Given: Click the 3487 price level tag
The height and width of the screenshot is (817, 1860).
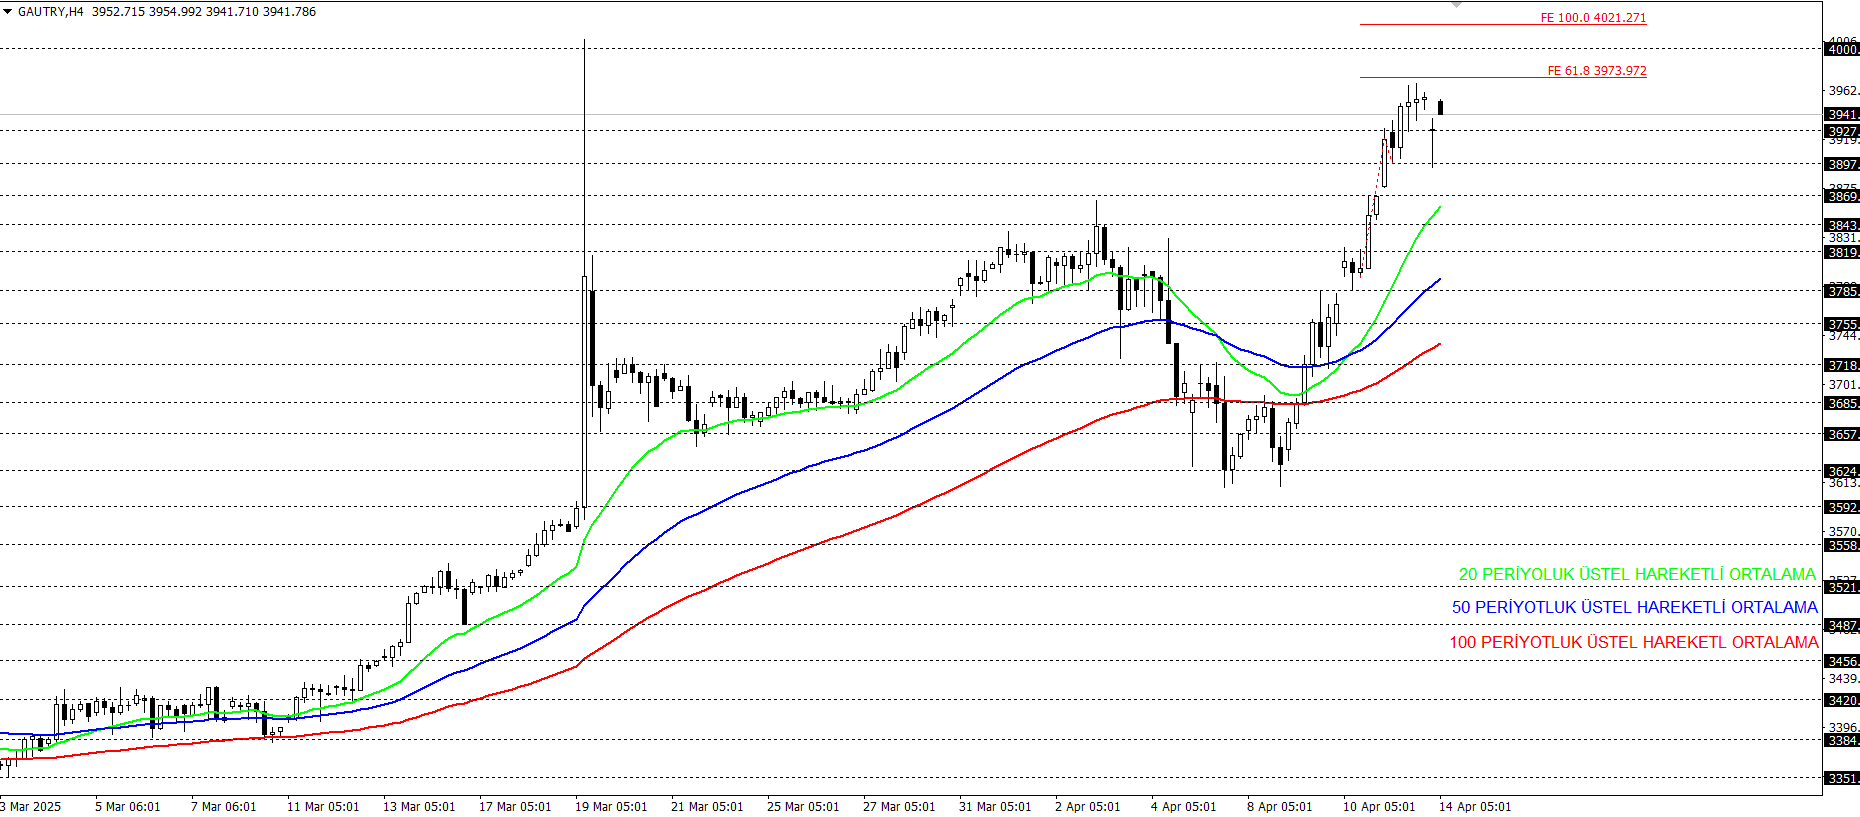Looking at the screenshot, I should pyautogui.click(x=1842, y=625).
